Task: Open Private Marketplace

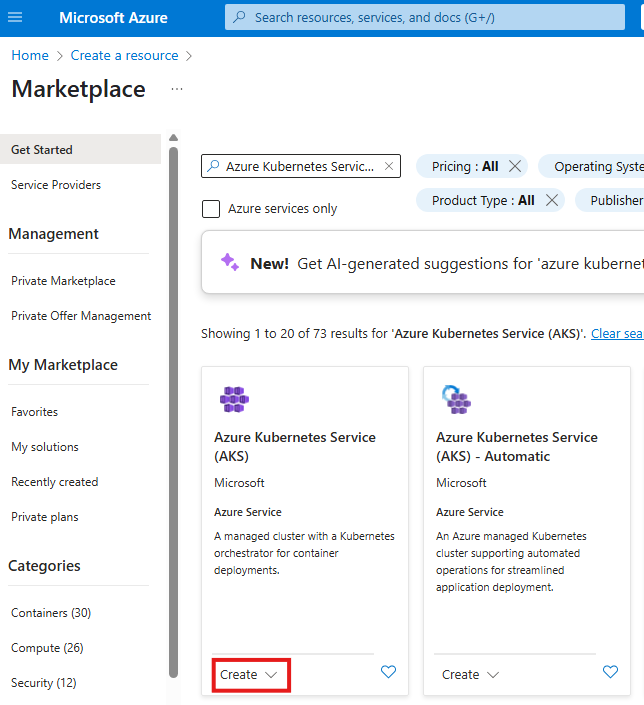Action: [x=63, y=281]
